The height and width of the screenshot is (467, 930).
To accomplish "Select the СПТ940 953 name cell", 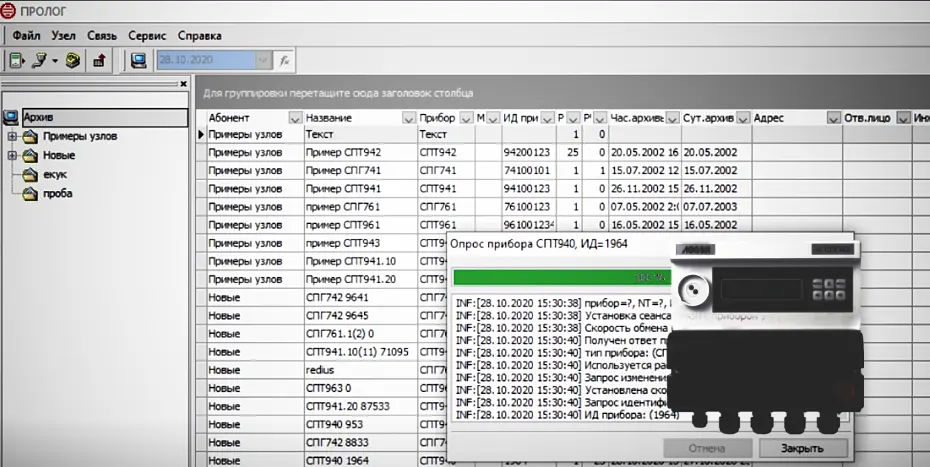I will (361, 424).
